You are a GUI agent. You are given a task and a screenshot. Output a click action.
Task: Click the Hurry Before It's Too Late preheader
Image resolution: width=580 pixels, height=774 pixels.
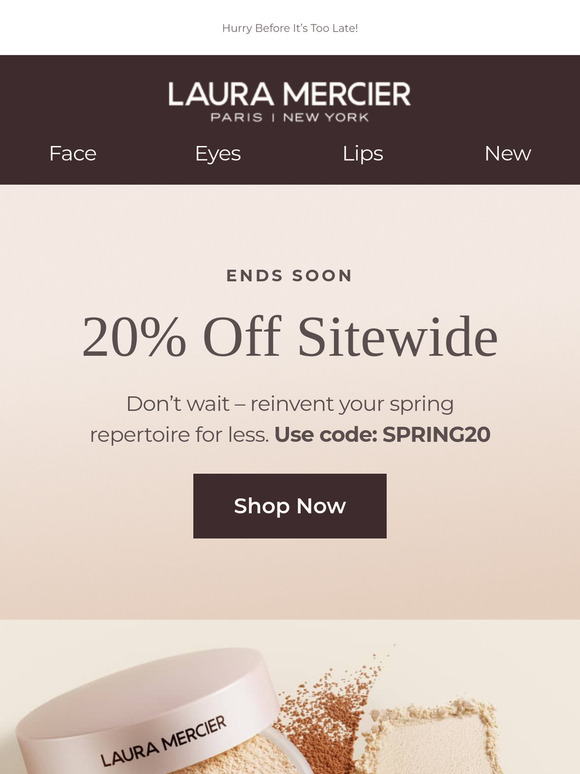pos(290,29)
